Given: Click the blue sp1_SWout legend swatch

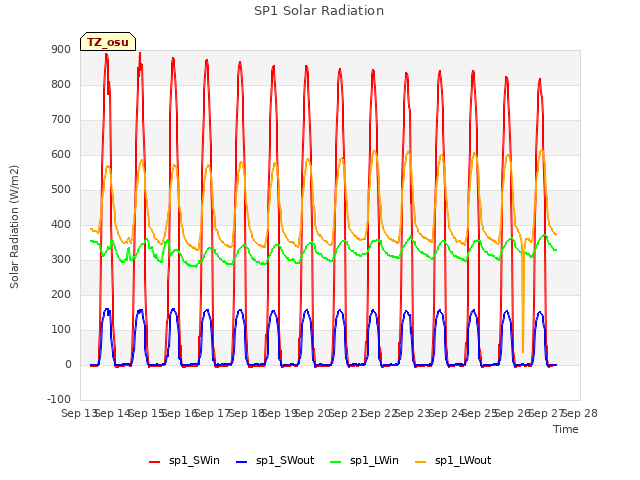Looking at the screenshot, I should (x=242, y=462).
